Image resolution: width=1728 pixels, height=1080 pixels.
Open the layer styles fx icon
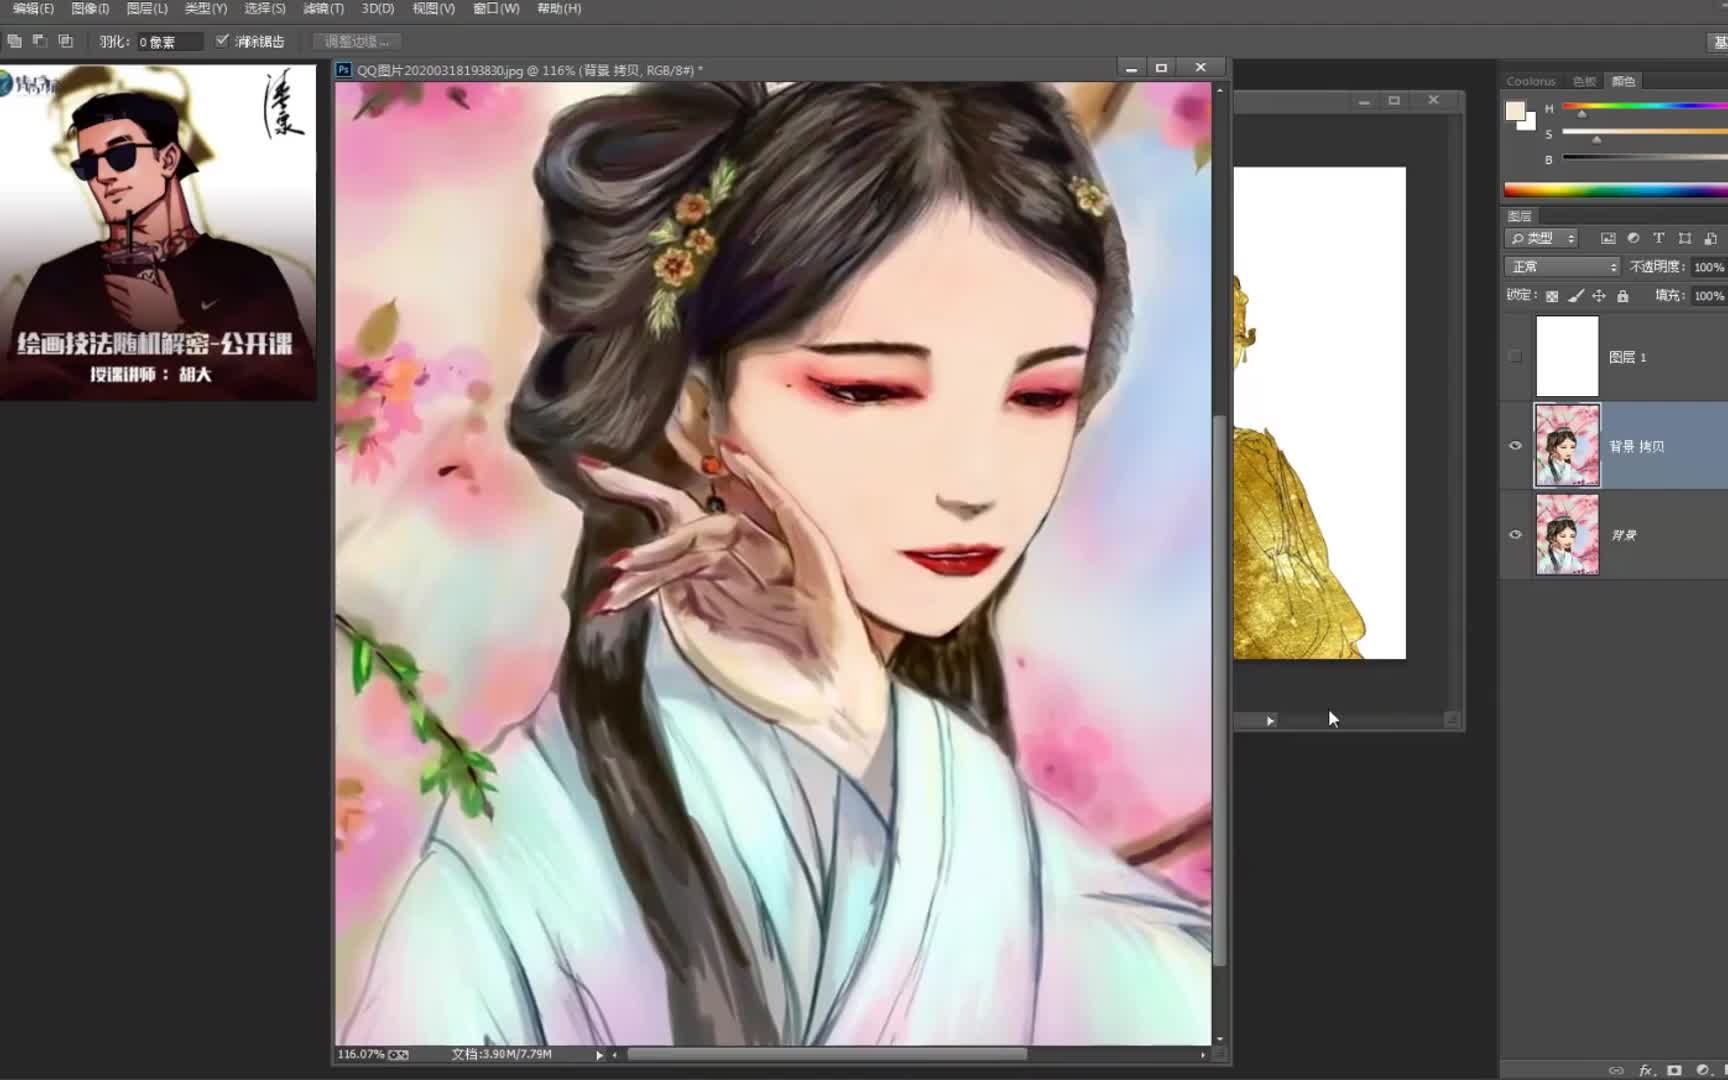point(1647,1070)
